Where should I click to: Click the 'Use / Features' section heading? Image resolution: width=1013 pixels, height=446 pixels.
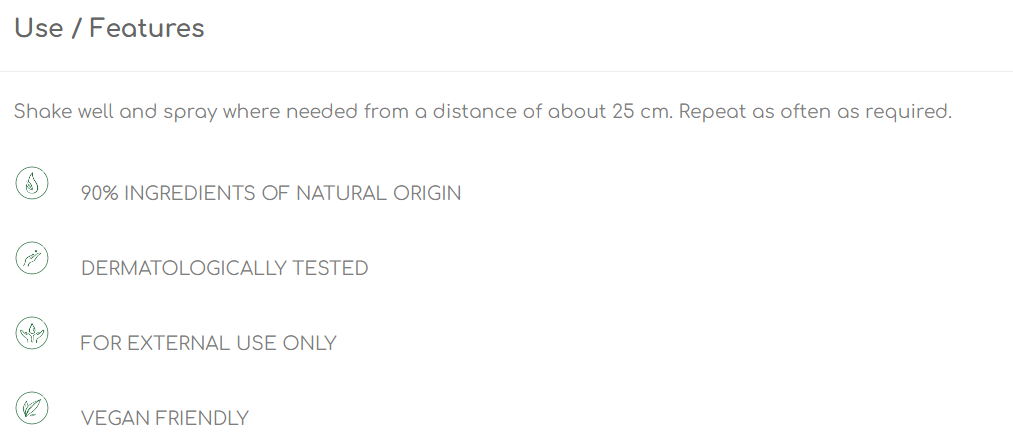(x=109, y=28)
